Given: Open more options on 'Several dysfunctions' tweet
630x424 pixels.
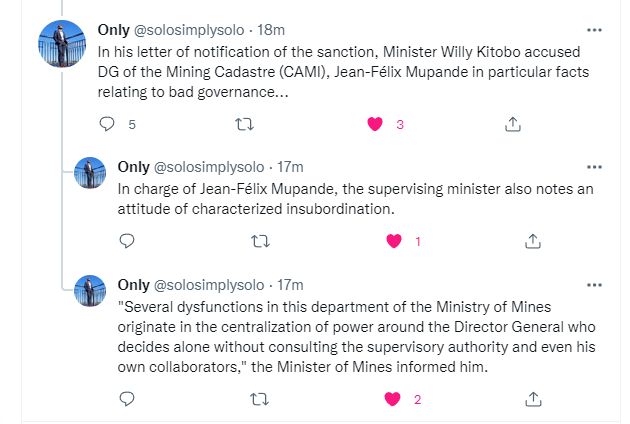Looking at the screenshot, I should click(594, 285).
